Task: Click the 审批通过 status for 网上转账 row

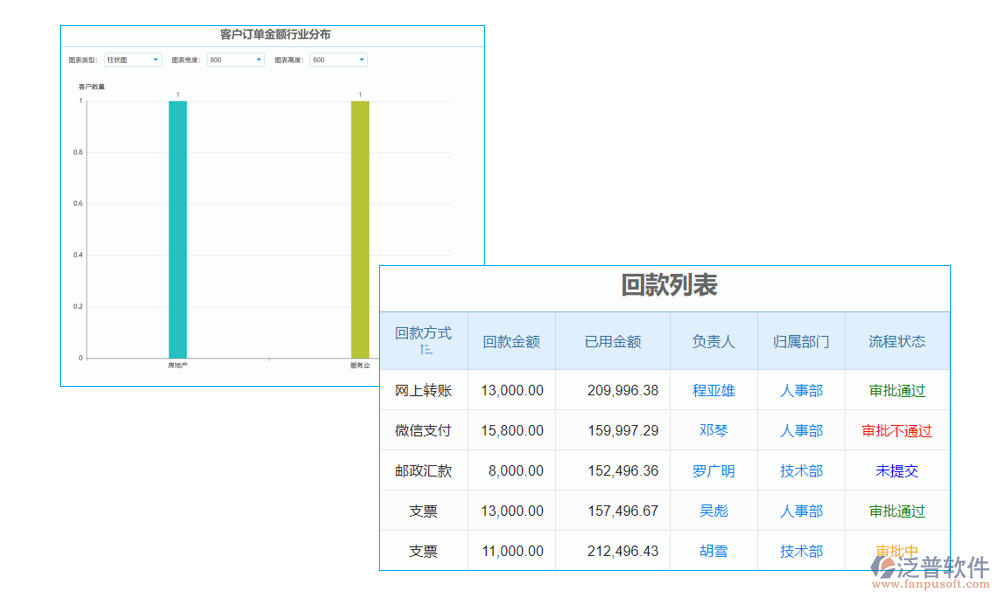Action: (895, 390)
